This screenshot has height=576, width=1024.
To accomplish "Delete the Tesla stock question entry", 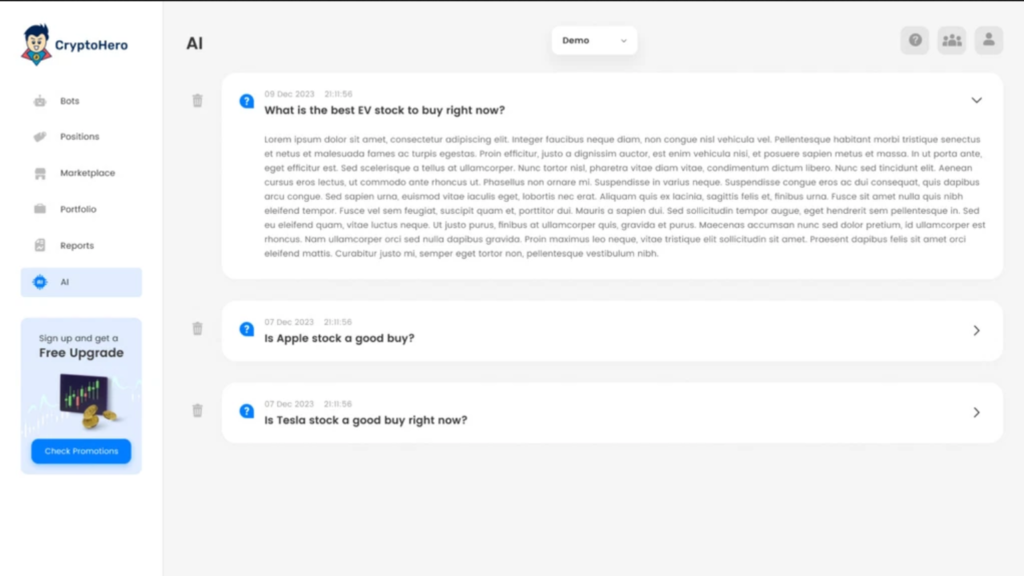I will coord(197,410).
